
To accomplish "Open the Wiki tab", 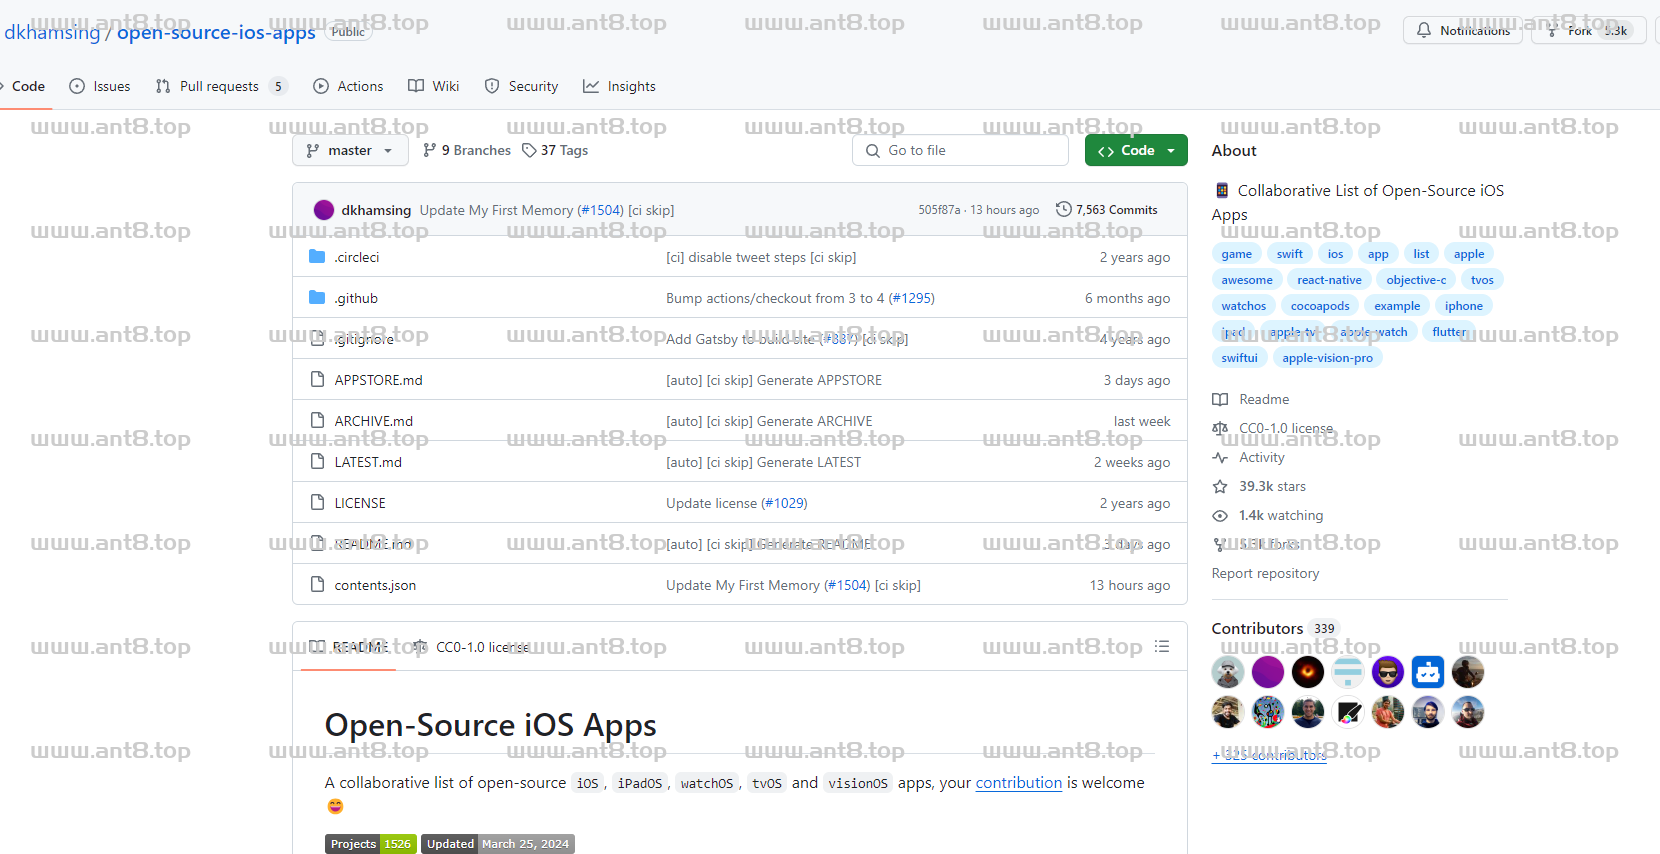I will (x=434, y=86).
